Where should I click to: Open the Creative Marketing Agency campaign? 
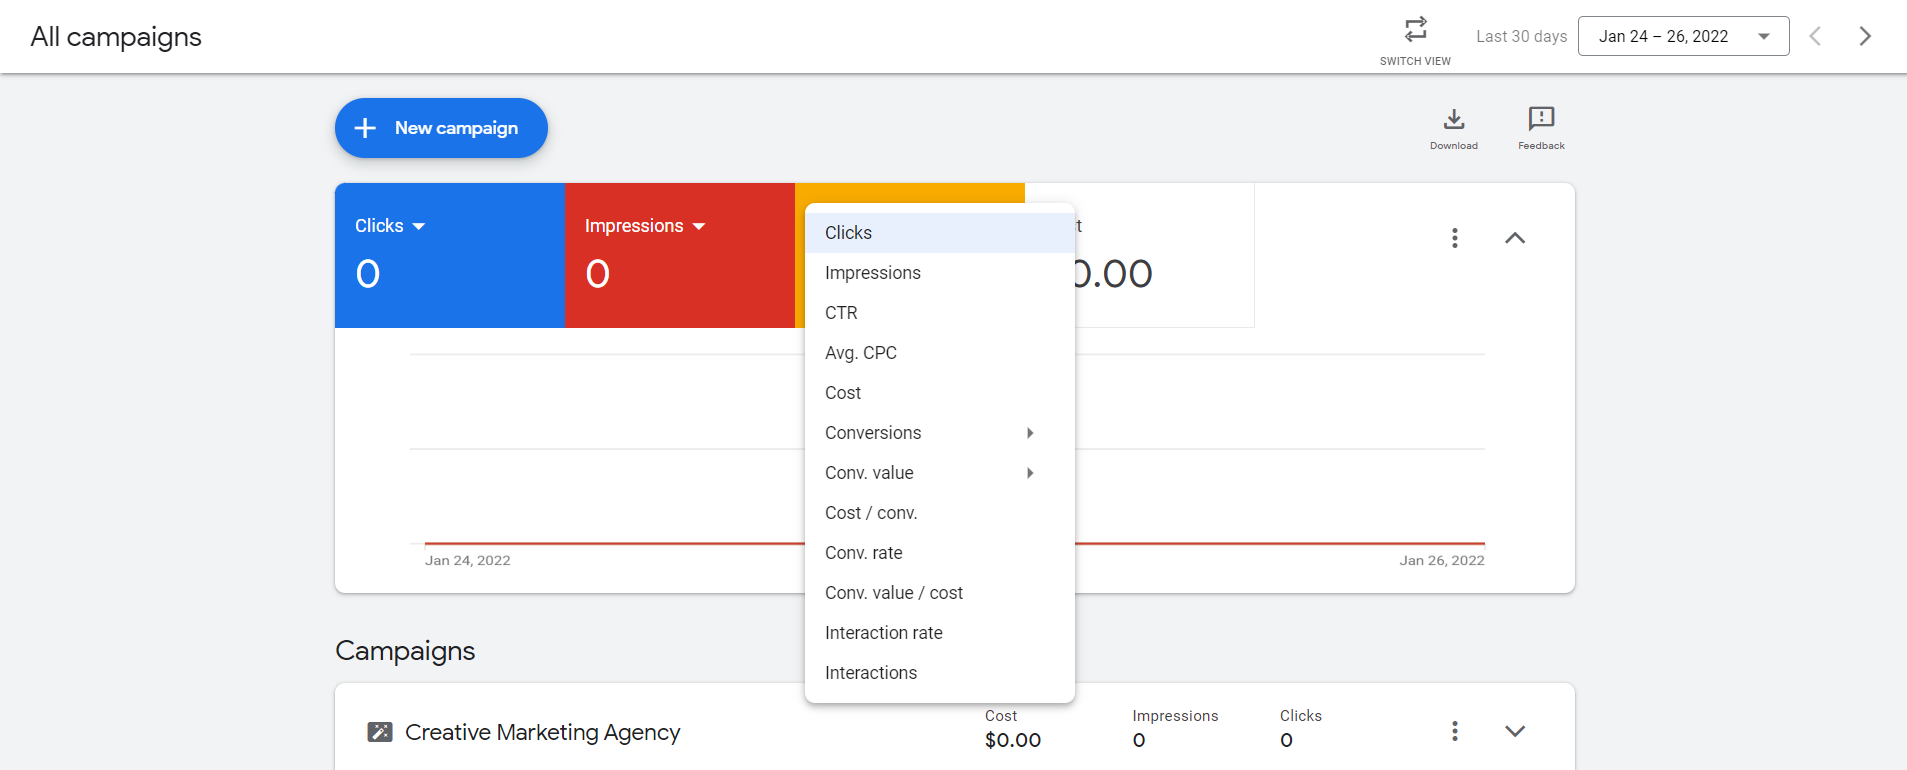point(542,732)
